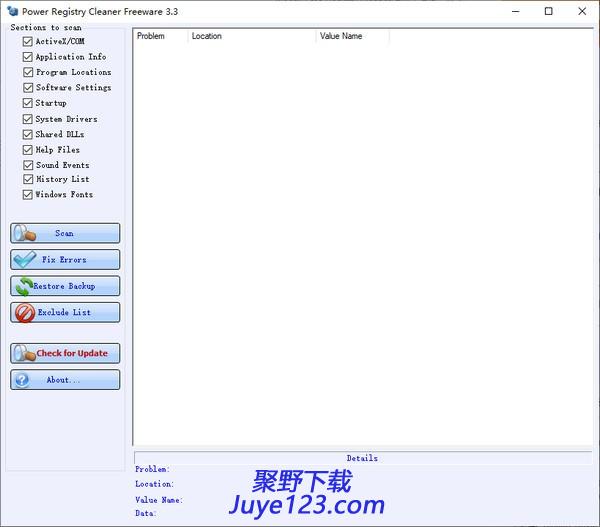This screenshot has width=600, height=527.
Task: Click the Value Name column header
Action: [341, 36]
